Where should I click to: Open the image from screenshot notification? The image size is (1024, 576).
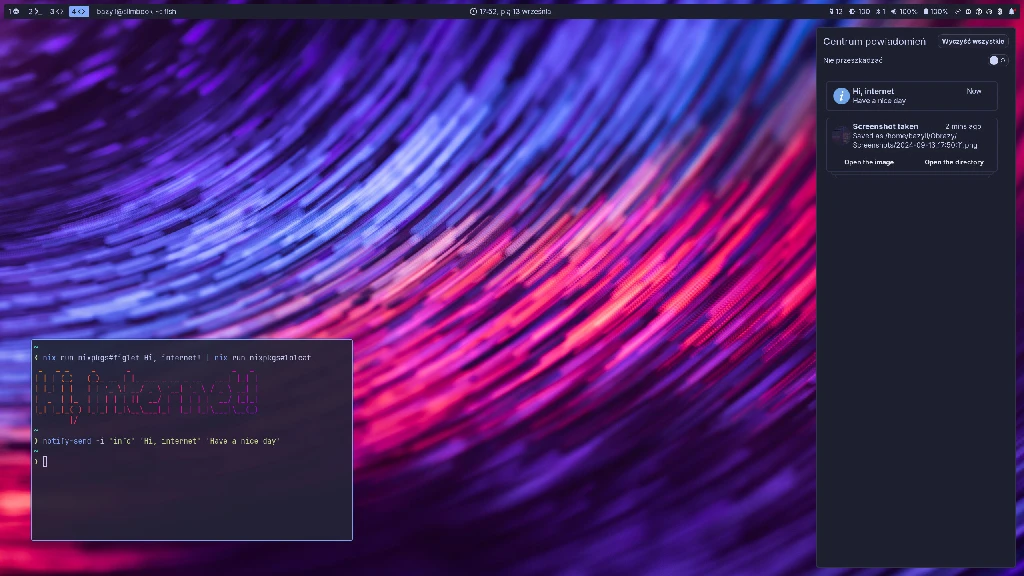pos(869,162)
